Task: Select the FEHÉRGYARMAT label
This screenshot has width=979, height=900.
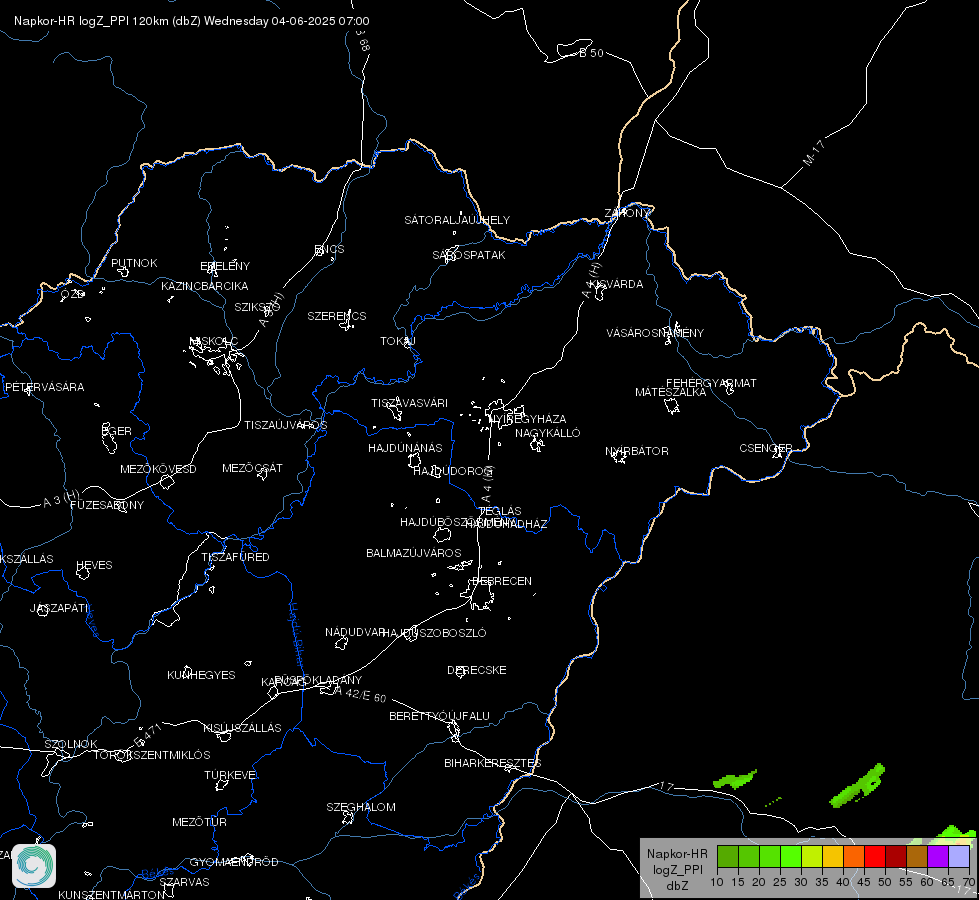Action: (x=711, y=383)
